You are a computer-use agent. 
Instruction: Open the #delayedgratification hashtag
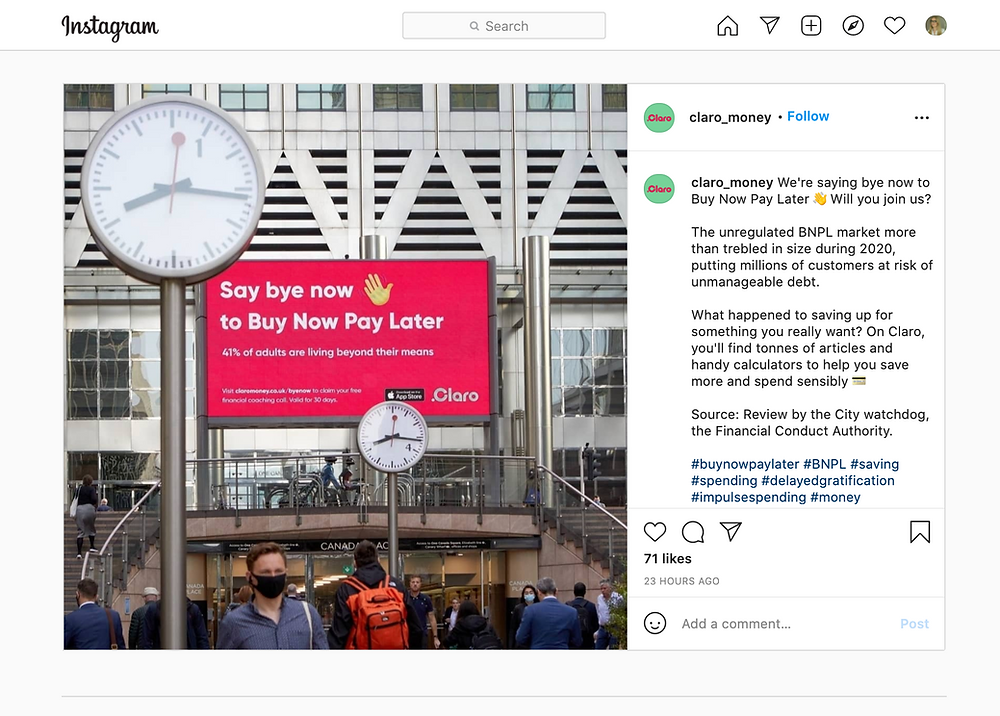coord(828,481)
